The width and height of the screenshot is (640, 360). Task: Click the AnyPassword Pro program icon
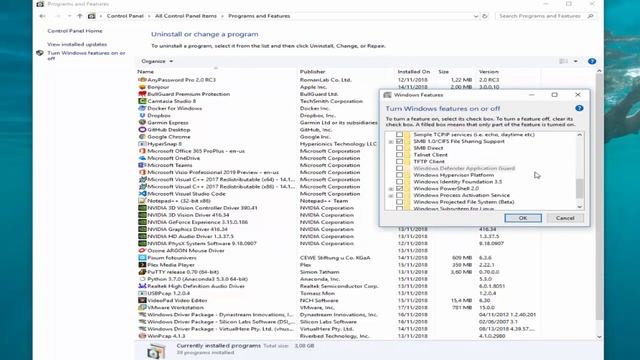(142, 80)
